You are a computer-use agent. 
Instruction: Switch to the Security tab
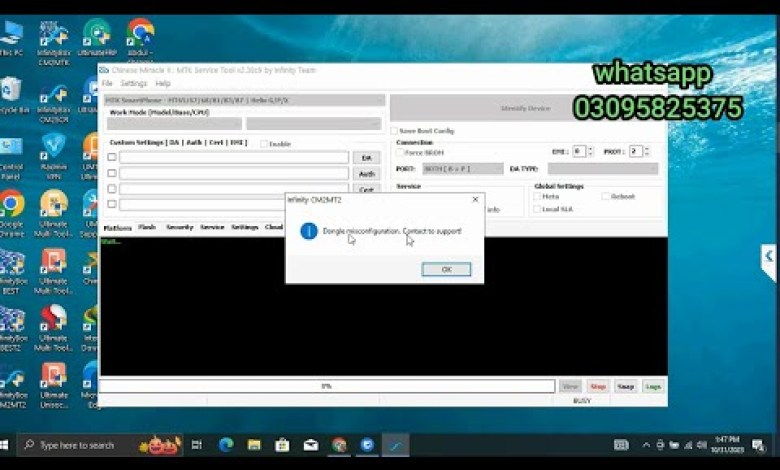[179, 227]
